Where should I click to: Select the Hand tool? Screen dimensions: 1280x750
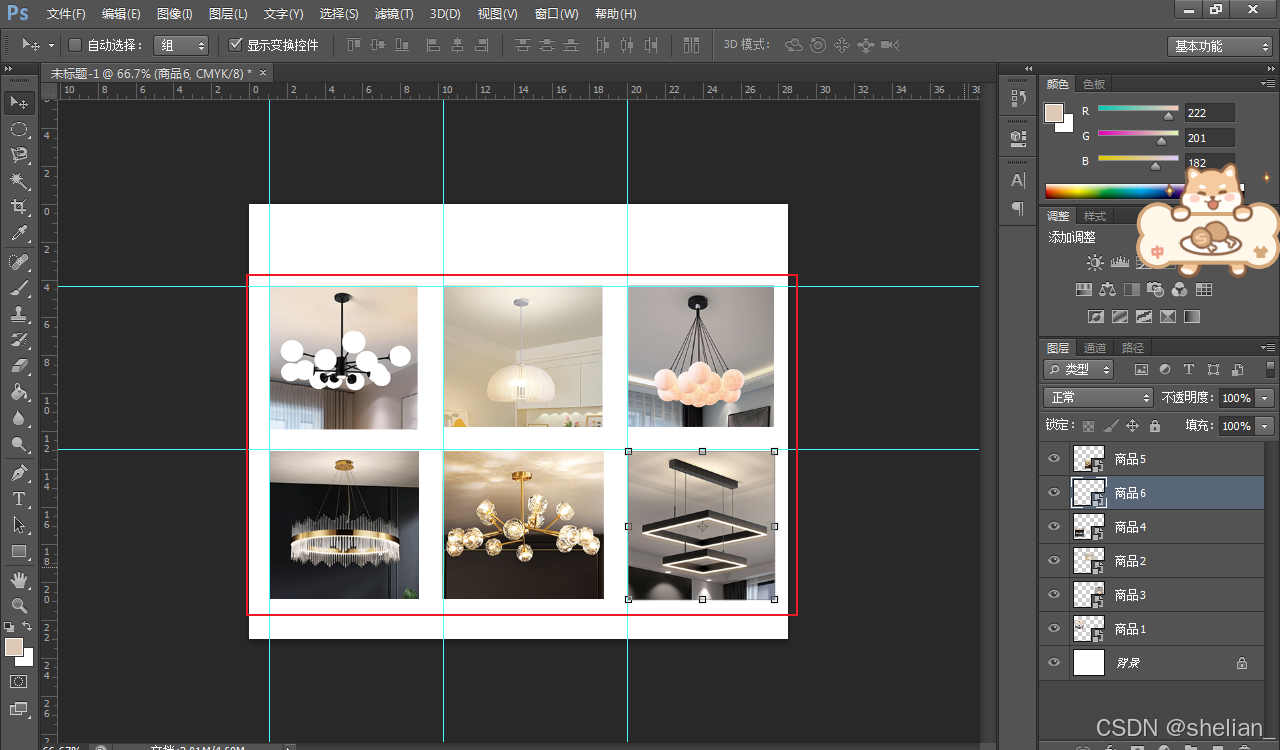(19, 579)
